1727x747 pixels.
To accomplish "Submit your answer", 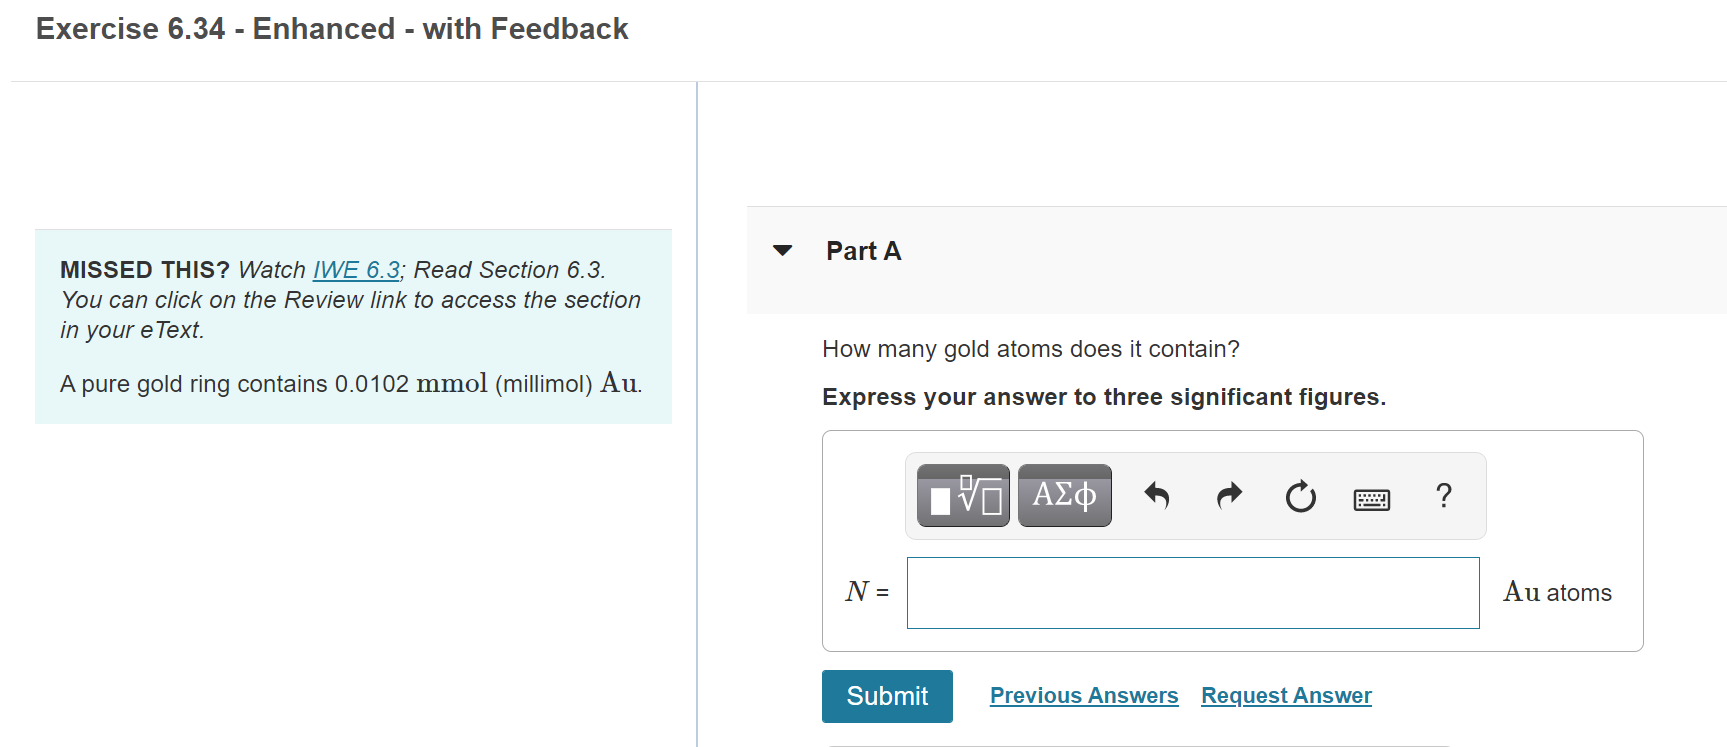I will pyautogui.click(x=886, y=696).
